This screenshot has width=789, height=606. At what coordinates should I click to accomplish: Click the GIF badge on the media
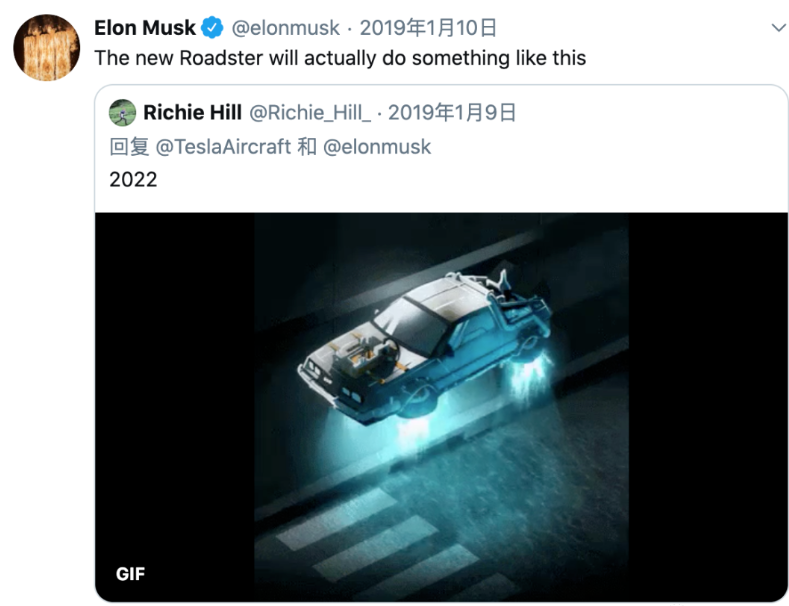click(131, 574)
